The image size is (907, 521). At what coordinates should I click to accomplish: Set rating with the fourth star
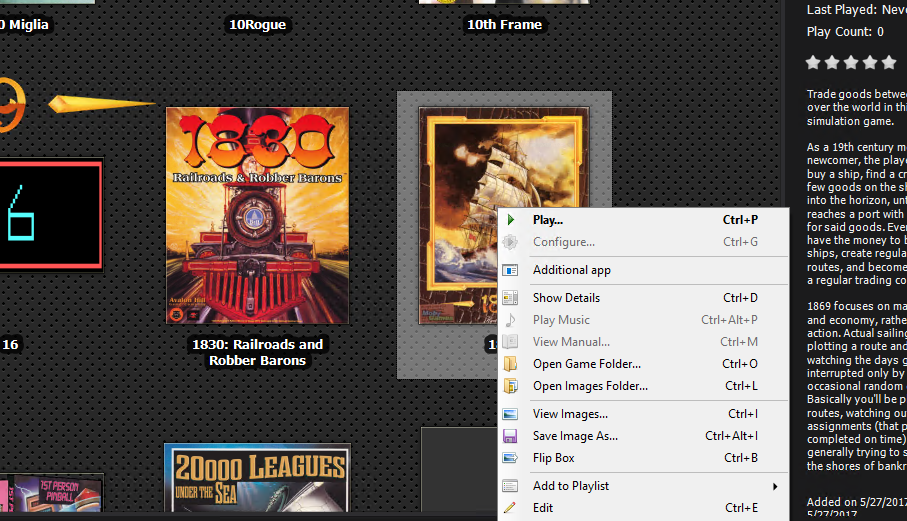(870, 62)
